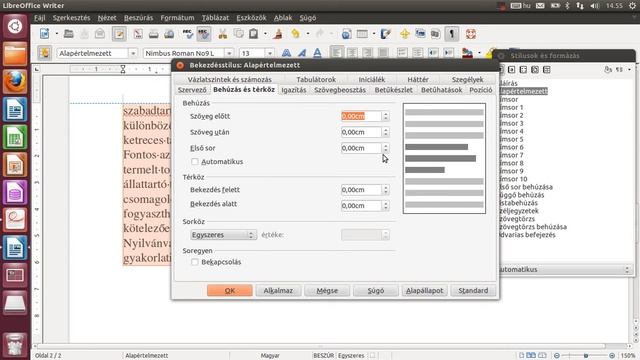
Task: Click the Insert Table icon
Action: [362, 34]
